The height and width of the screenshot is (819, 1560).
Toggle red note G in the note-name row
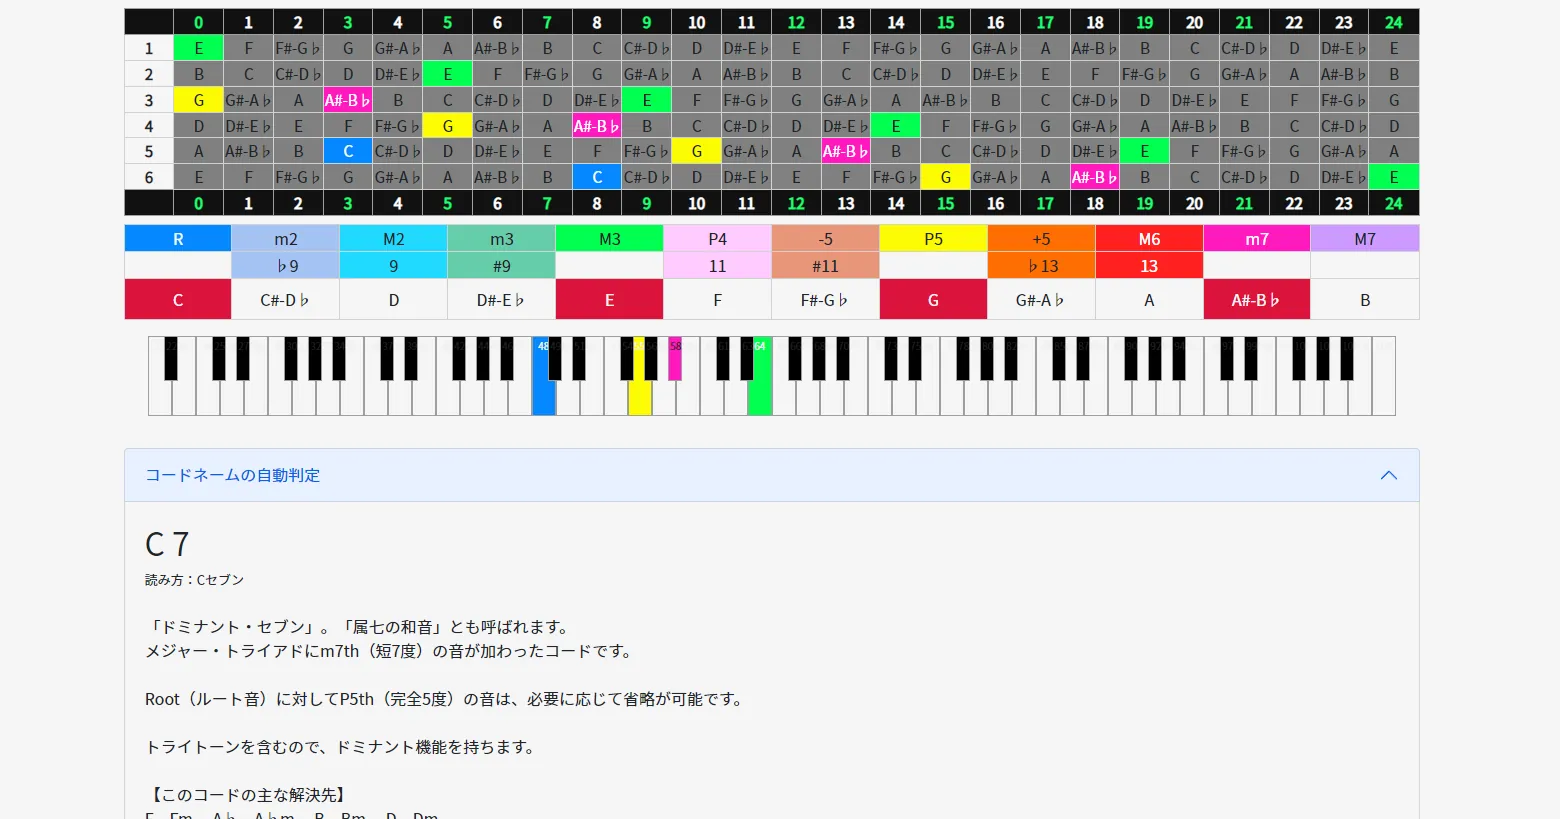click(x=934, y=300)
